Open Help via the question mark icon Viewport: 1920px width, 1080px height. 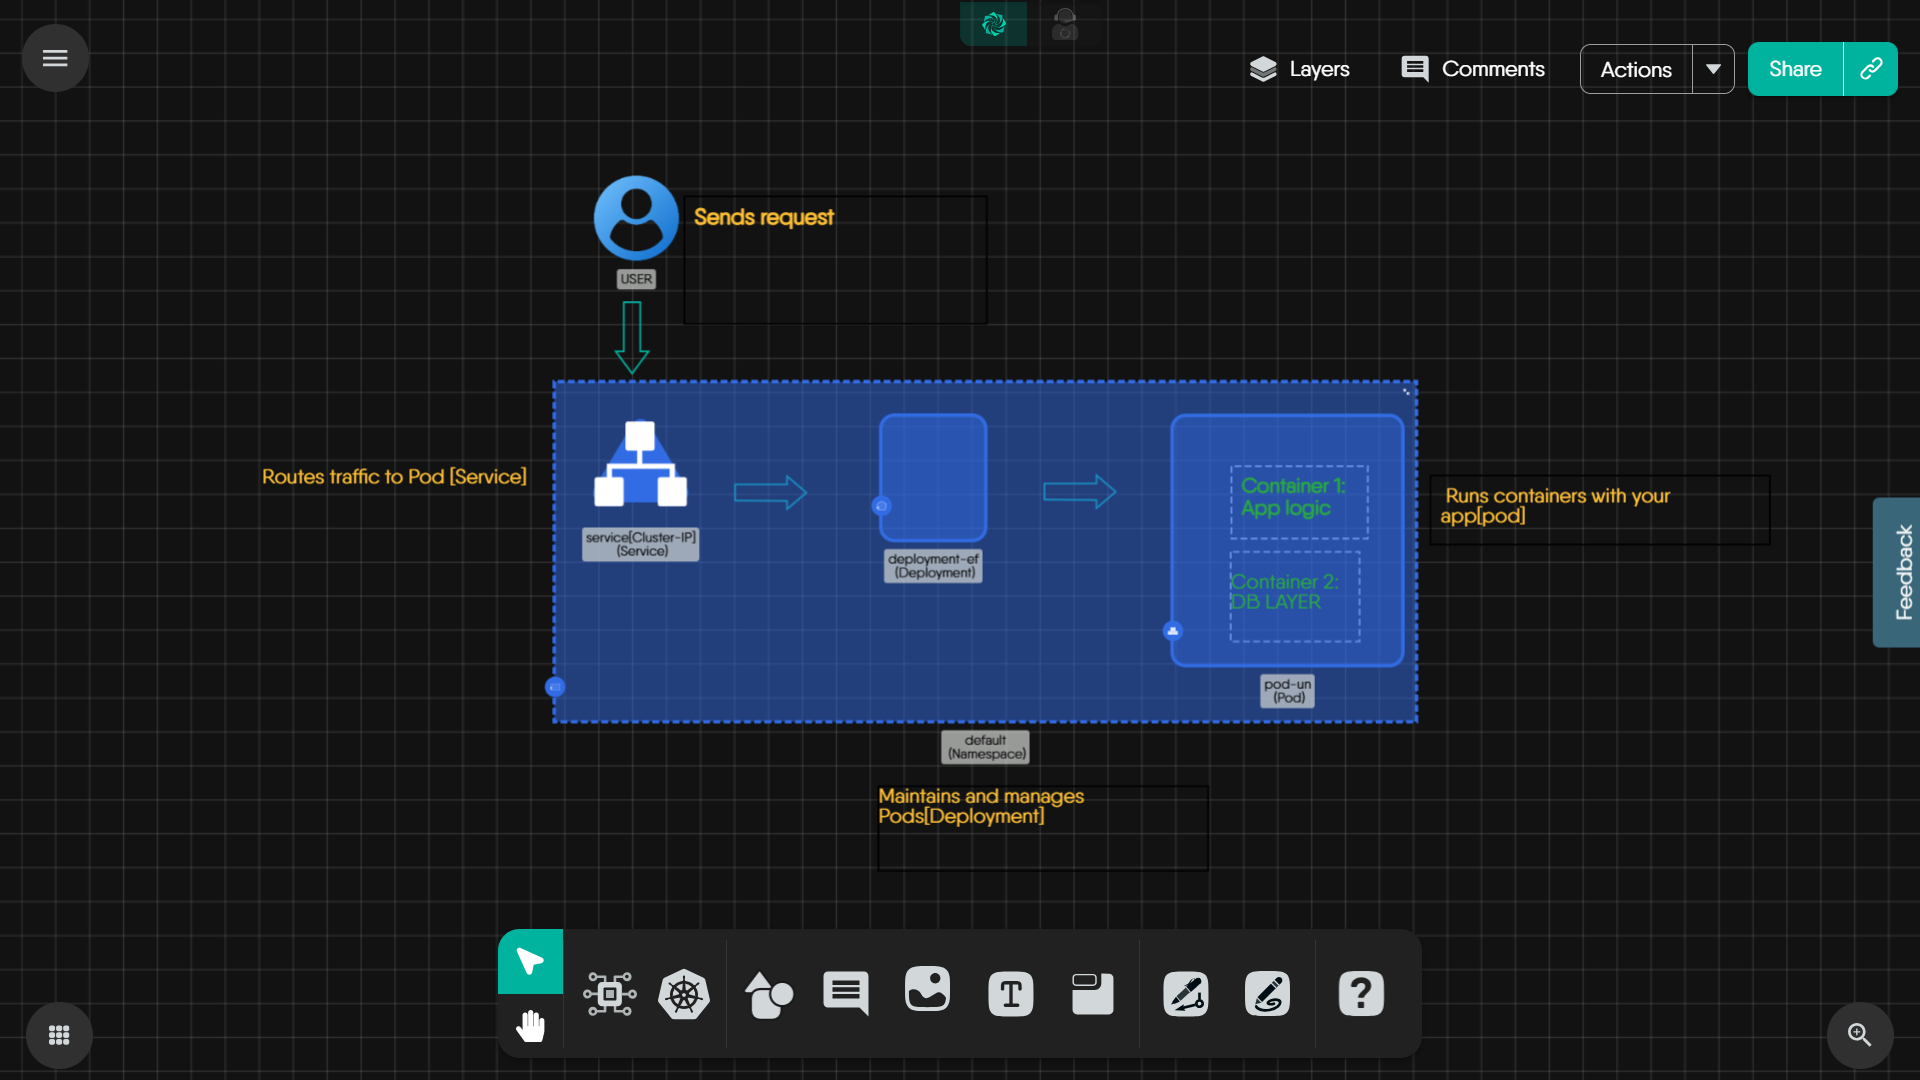(x=1360, y=993)
